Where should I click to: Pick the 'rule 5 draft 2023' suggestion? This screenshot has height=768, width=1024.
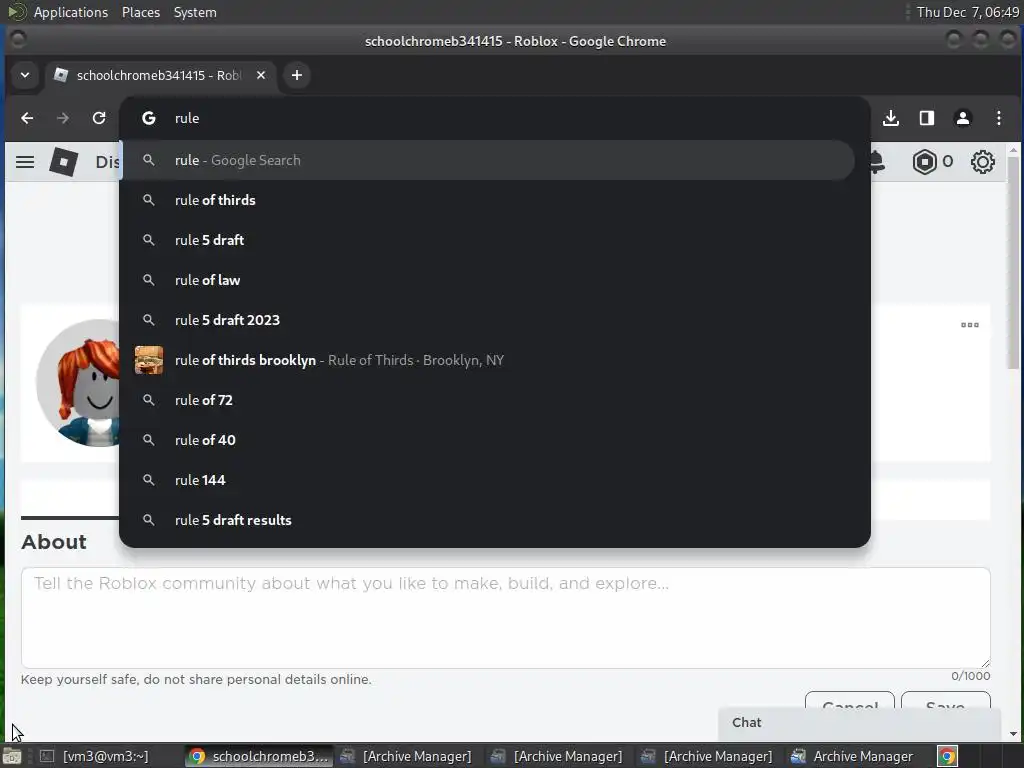488,320
